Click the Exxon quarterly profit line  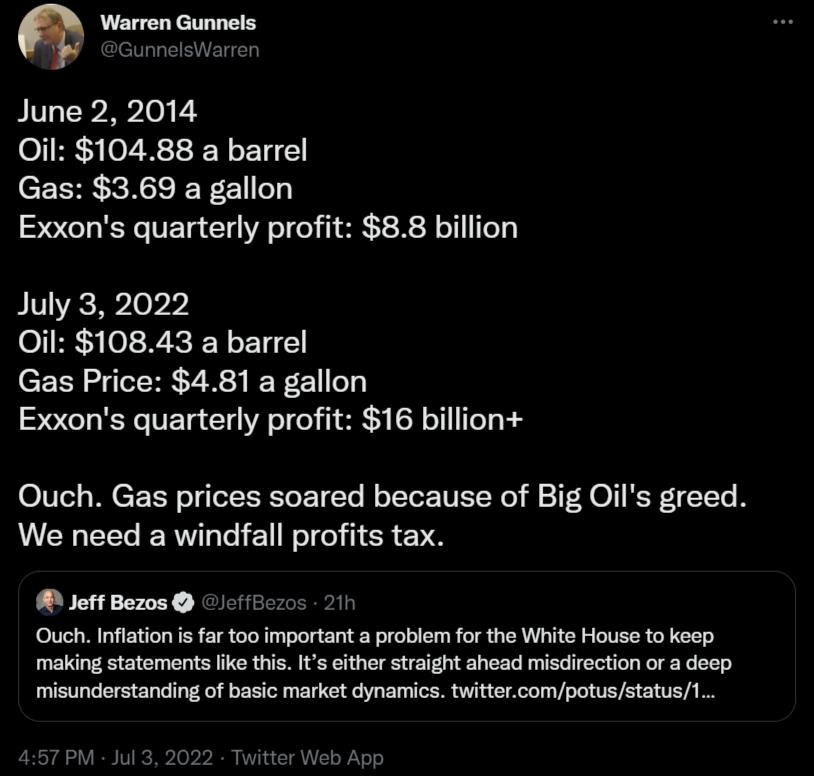[270, 227]
